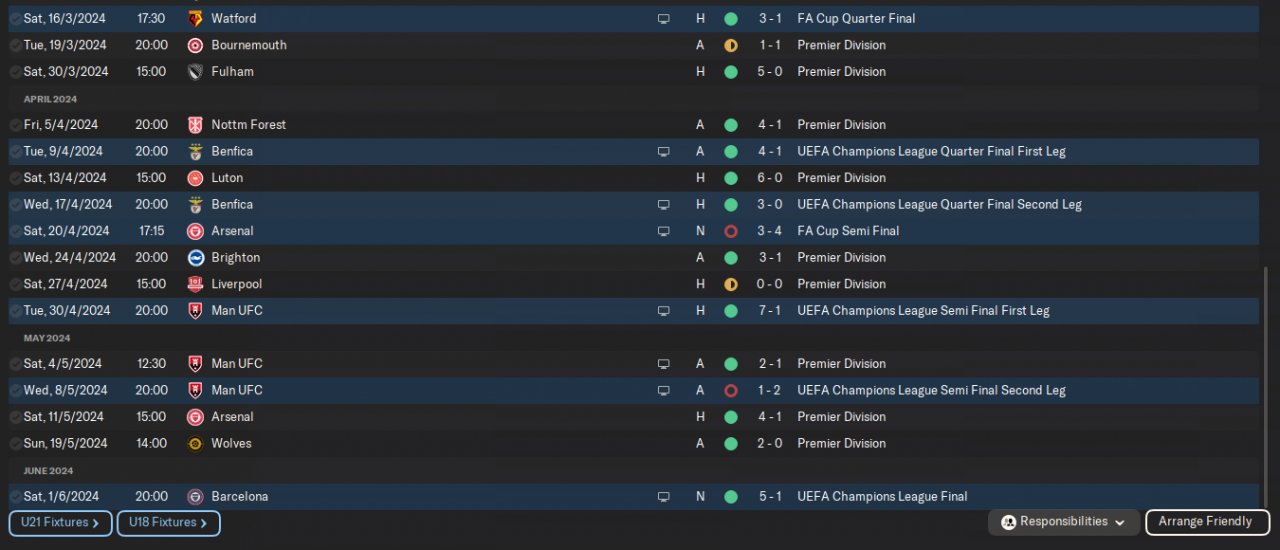1280x550 pixels.
Task: Toggle the check mark beside Fri, 5/4/2024
Action: pos(15,125)
